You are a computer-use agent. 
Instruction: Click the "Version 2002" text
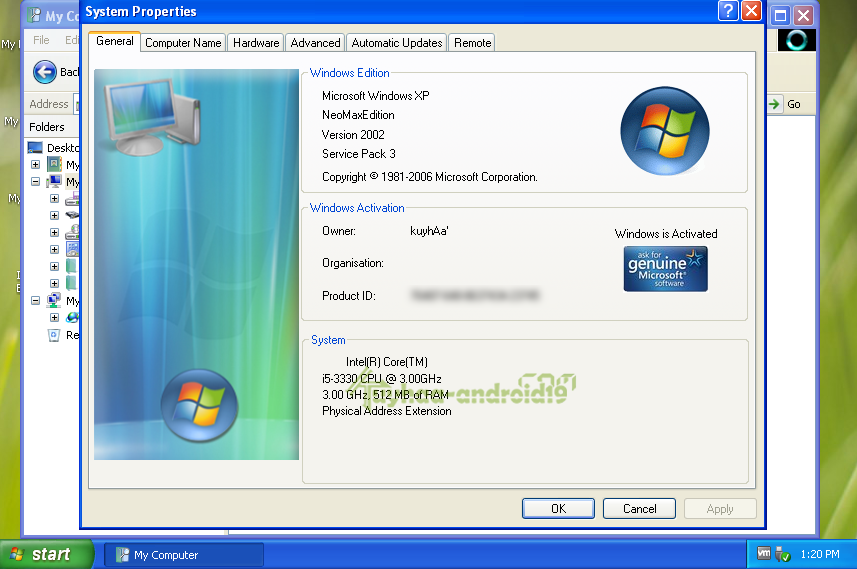(x=353, y=134)
